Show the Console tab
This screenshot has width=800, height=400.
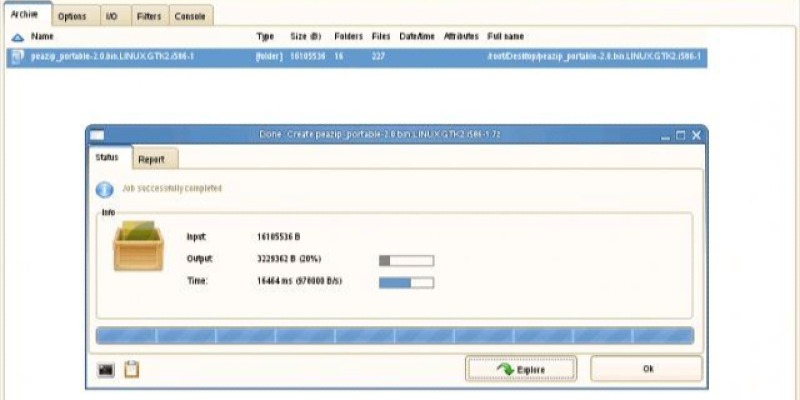190,17
